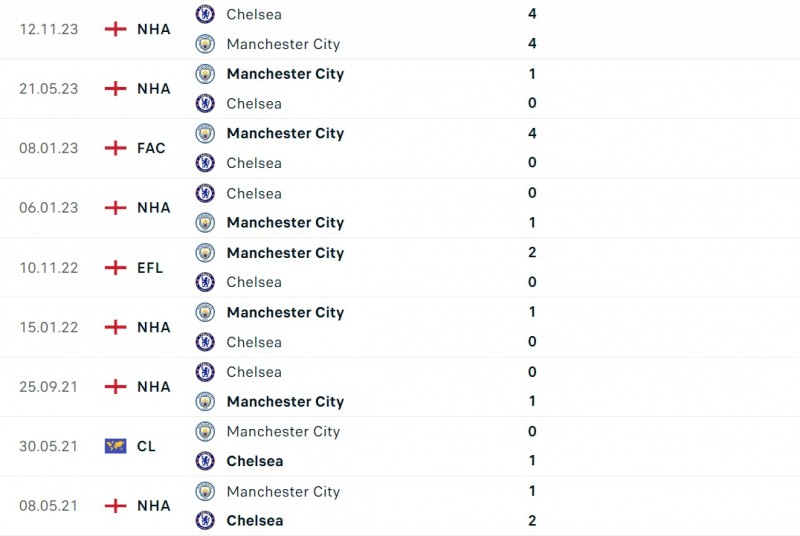This screenshot has width=800, height=536.
Task: Click Manchester City crest in 21.05.23 match
Action: tap(205, 74)
